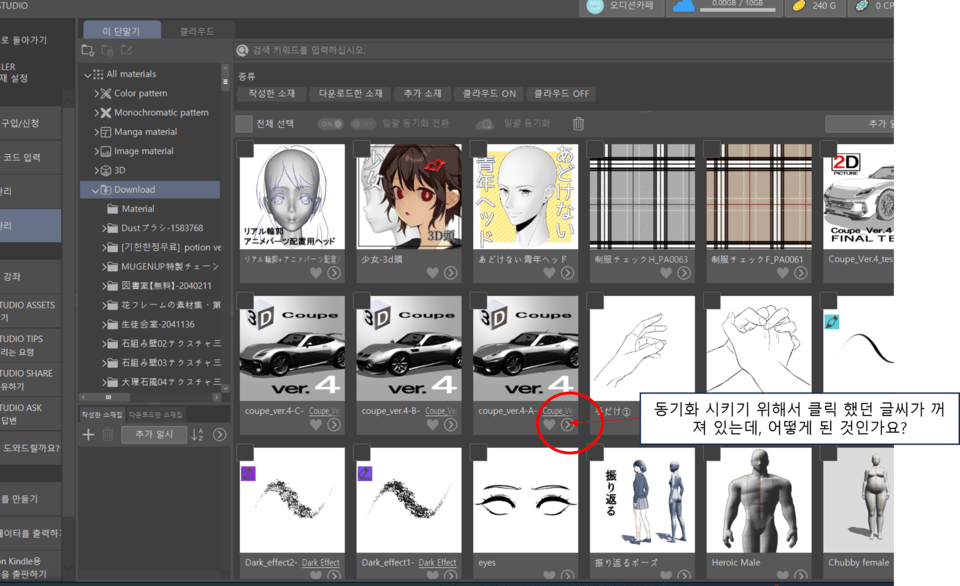Favorite coupe_ver.4-C- with its heart
Screen dimensions: 960x586
(x=316, y=424)
